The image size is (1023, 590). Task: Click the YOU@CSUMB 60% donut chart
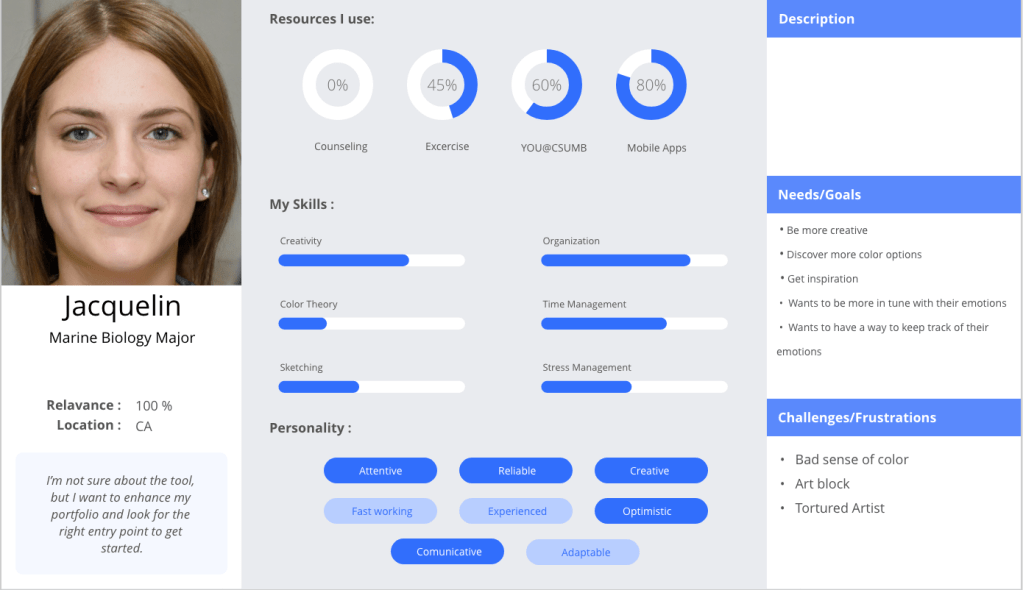point(547,85)
